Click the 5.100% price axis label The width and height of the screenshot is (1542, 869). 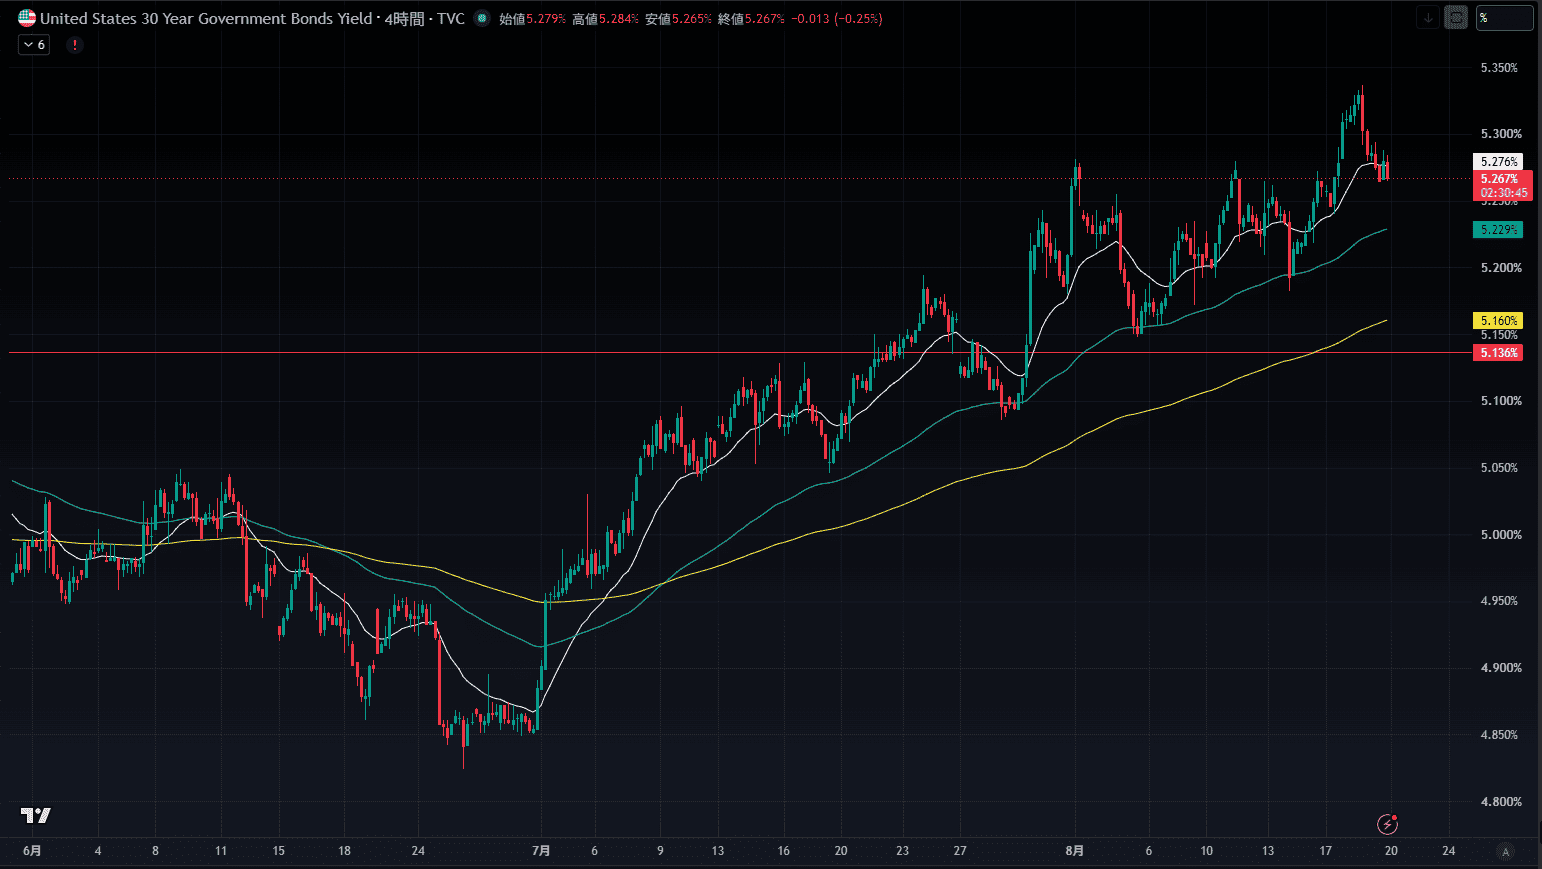coord(1501,401)
